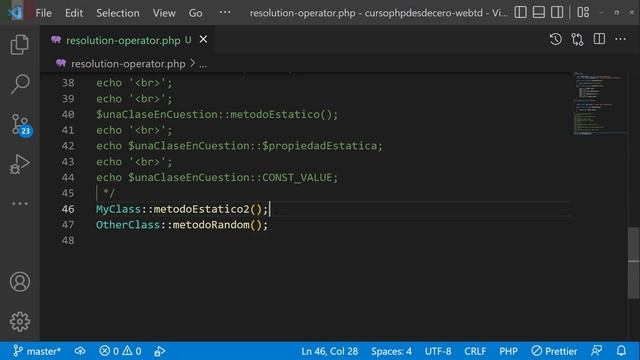This screenshot has height=360, width=640.
Task: Open the Accounts menu
Action: point(20,282)
